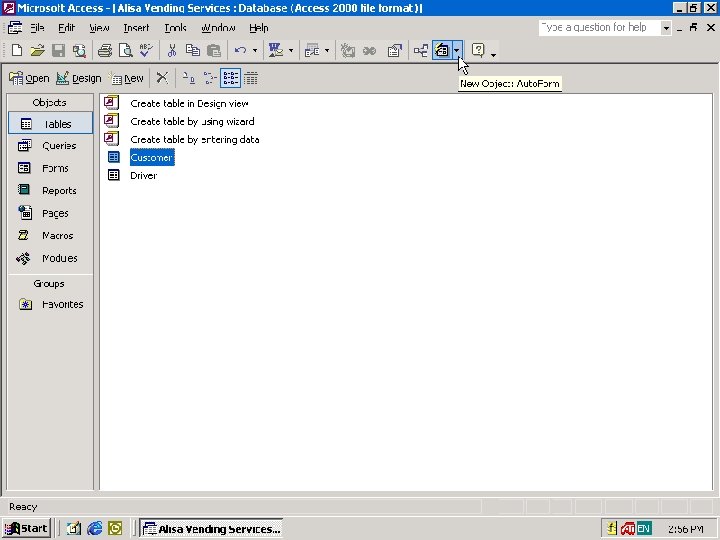Click the New Object AutoForm icon
720x540 pixels.
pos(442,50)
